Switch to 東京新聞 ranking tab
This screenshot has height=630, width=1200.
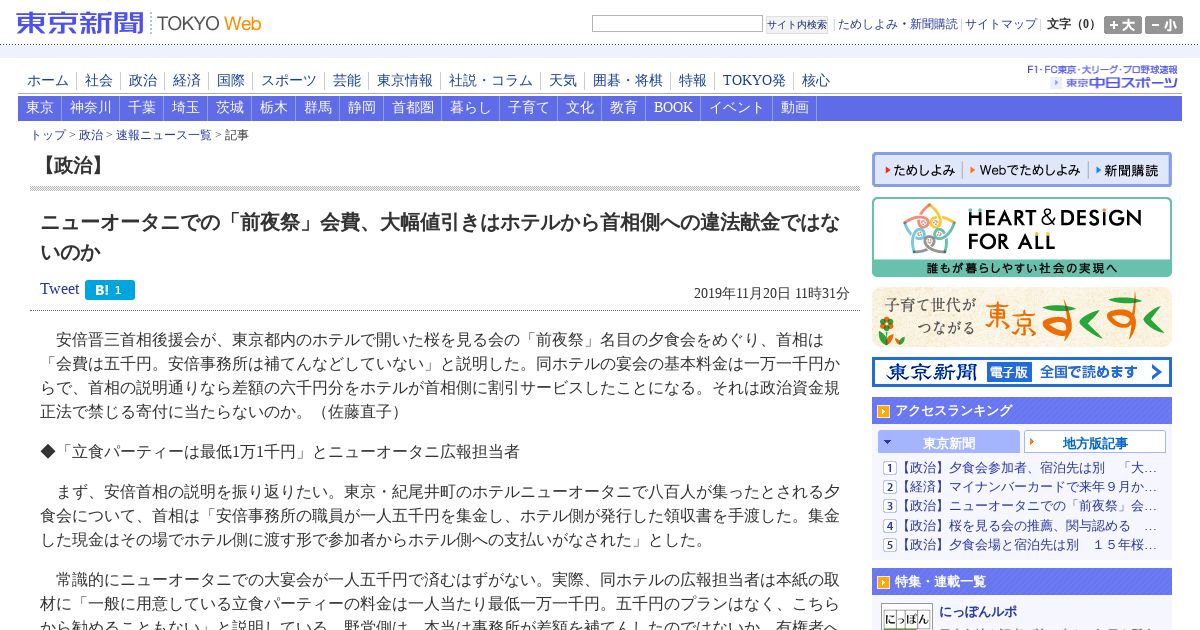coord(949,442)
